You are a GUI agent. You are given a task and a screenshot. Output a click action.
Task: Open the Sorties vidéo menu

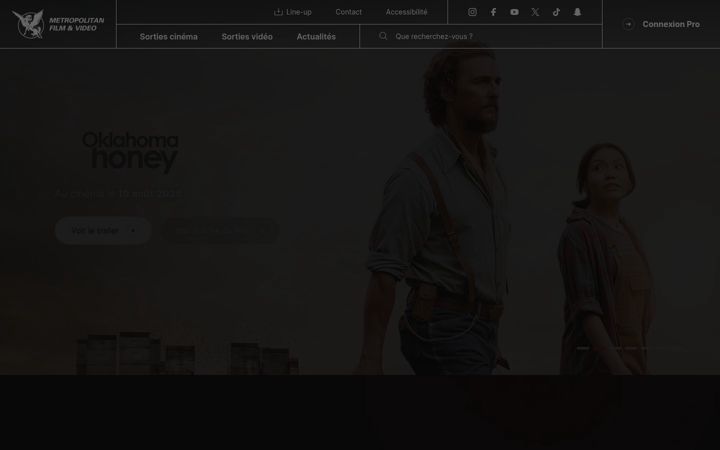click(x=247, y=37)
